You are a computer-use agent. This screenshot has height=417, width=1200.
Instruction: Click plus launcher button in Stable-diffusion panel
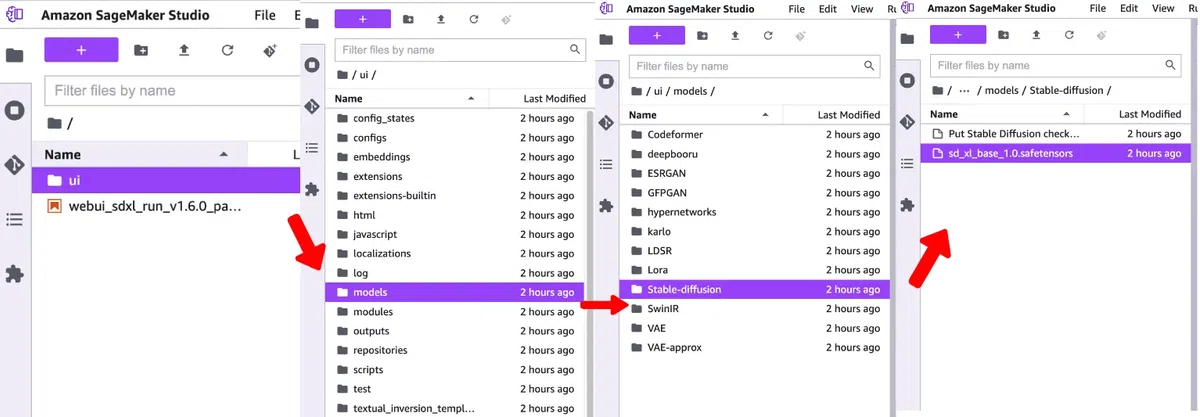coord(958,35)
